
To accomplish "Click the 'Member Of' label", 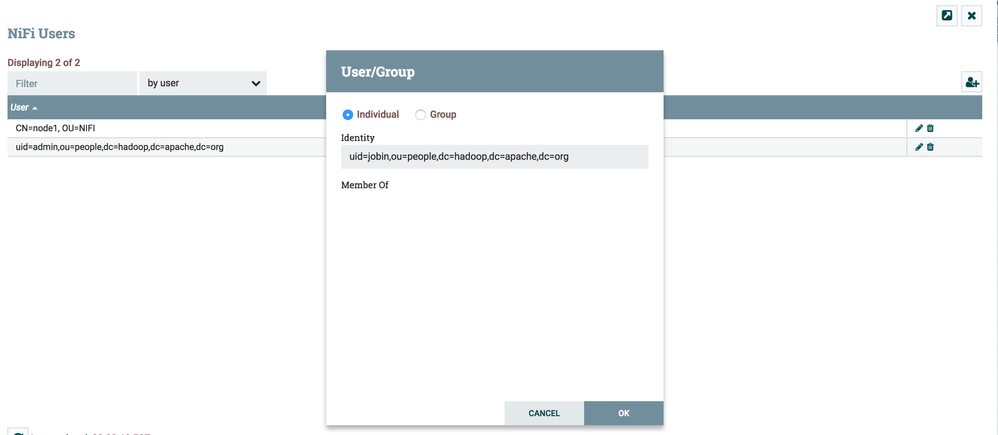I will [x=365, y=185].
